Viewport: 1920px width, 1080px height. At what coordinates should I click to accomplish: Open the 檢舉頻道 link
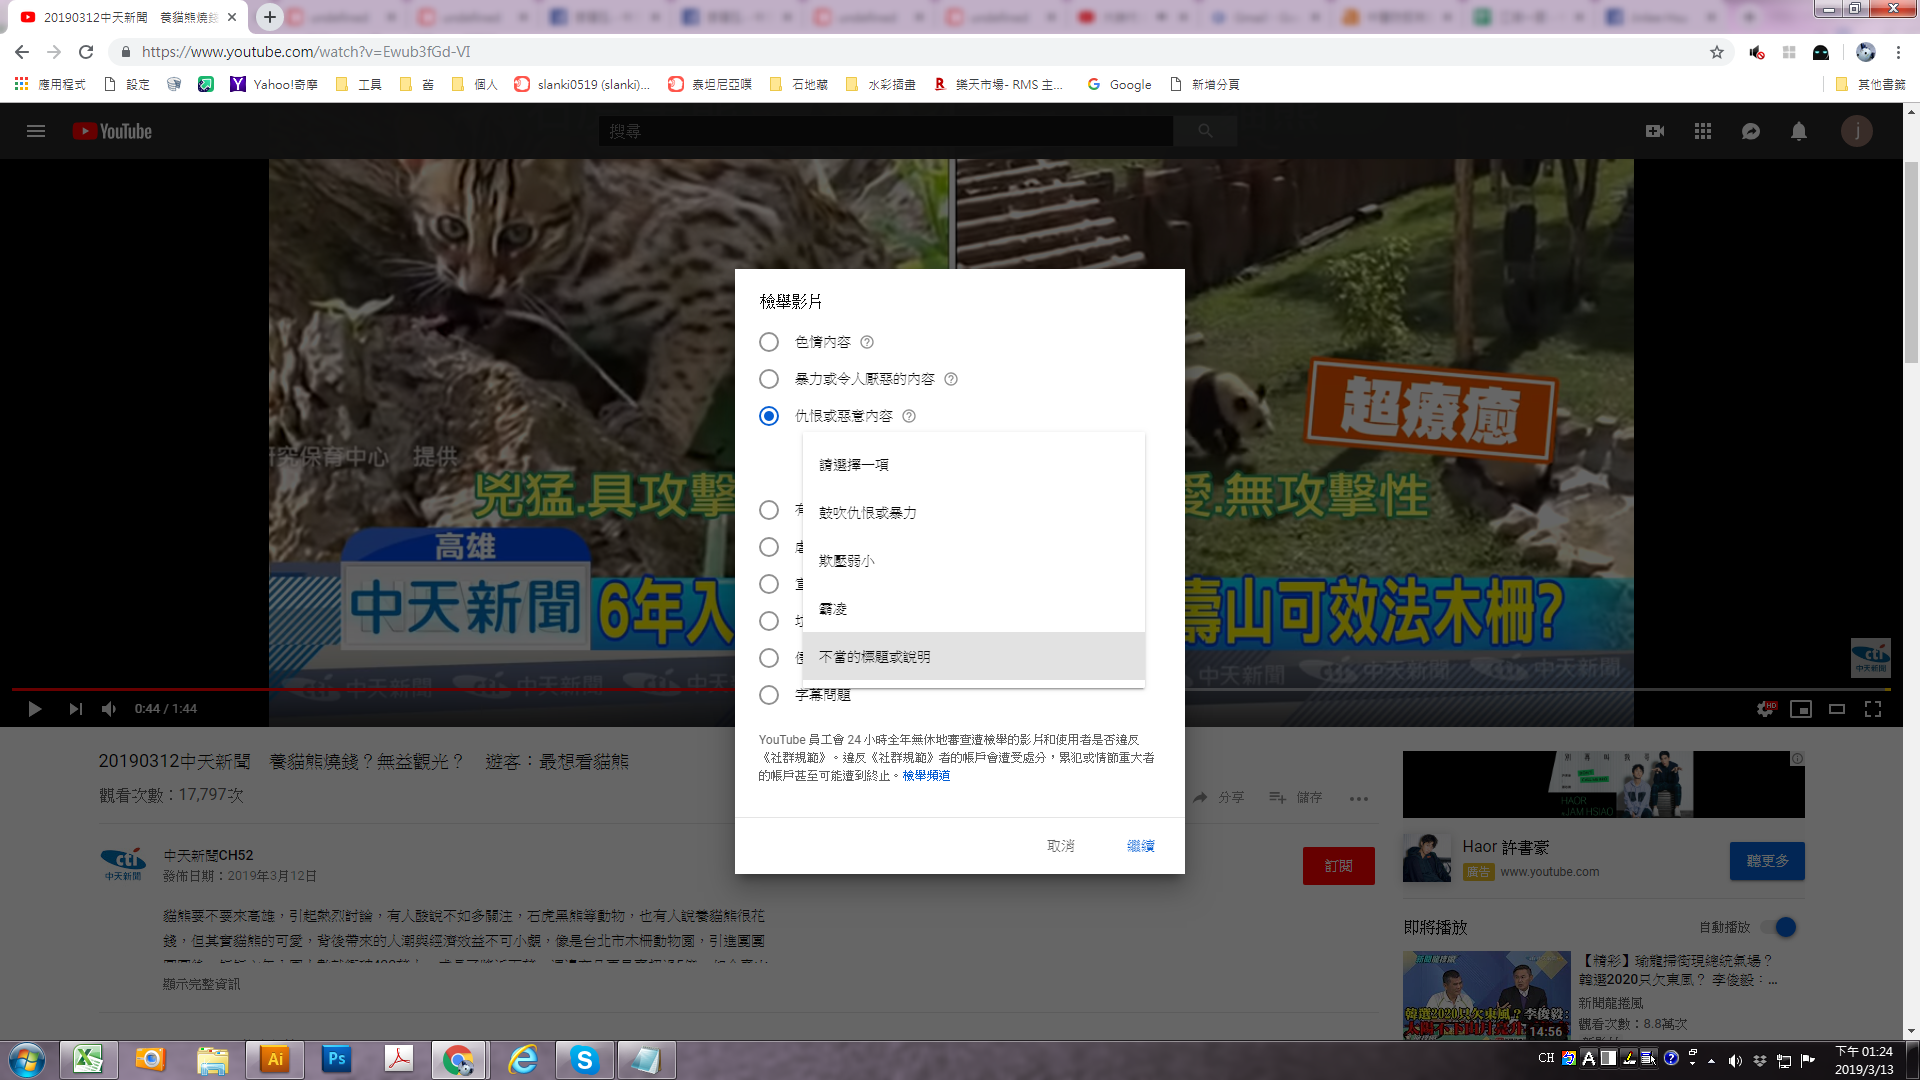pos(926,776)
